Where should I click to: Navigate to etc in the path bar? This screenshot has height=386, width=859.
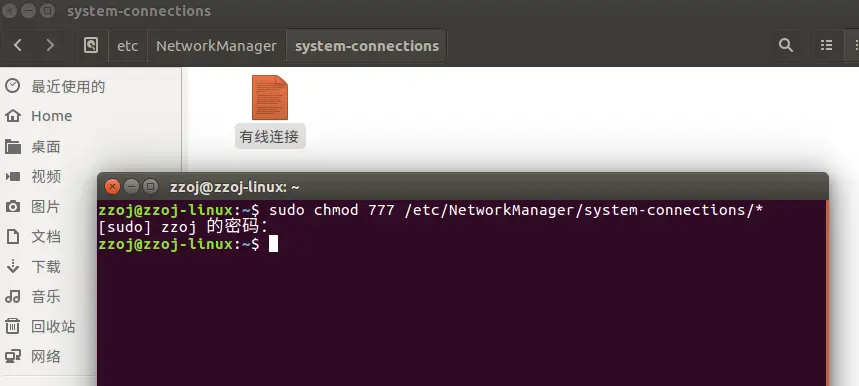[128, 45]
